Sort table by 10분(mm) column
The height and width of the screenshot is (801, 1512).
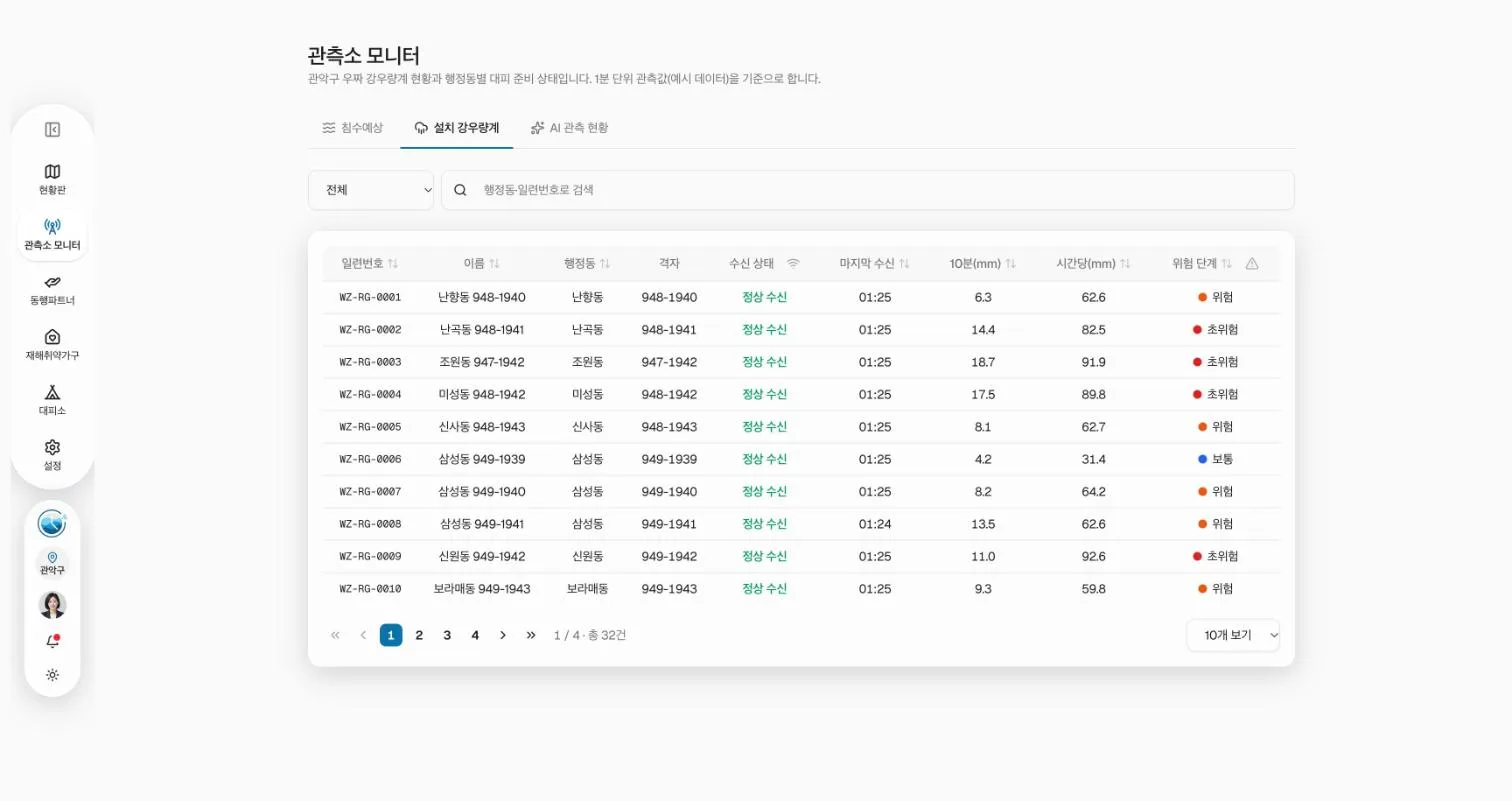tap(983, 263)
